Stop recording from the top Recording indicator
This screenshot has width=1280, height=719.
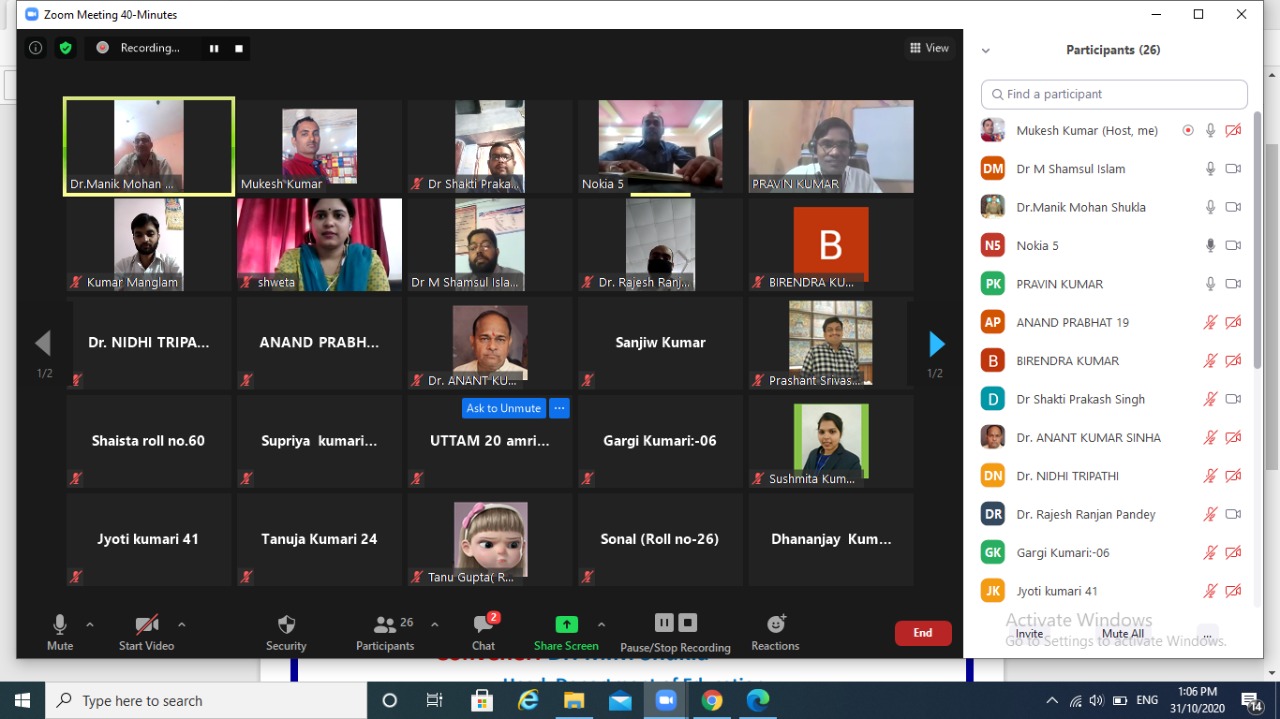[238, 48]
